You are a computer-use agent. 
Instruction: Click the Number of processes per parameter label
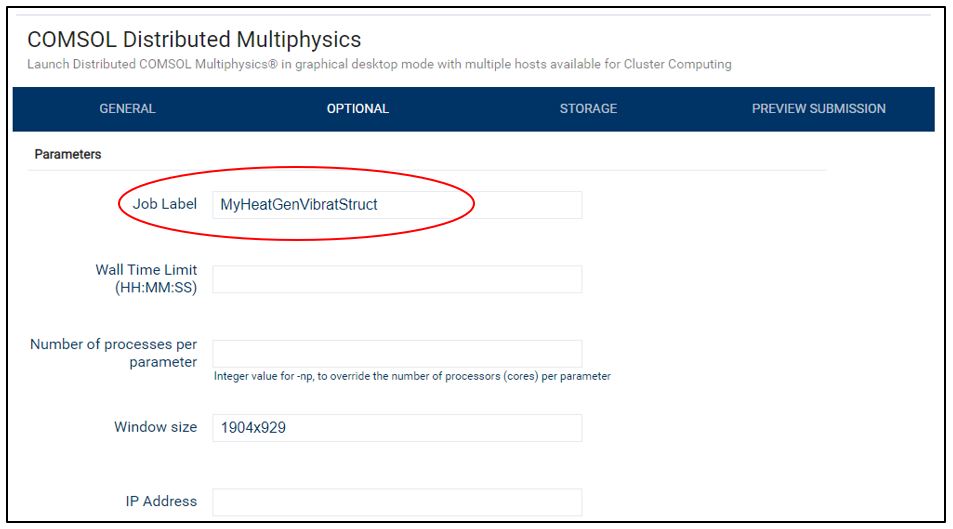114,353
